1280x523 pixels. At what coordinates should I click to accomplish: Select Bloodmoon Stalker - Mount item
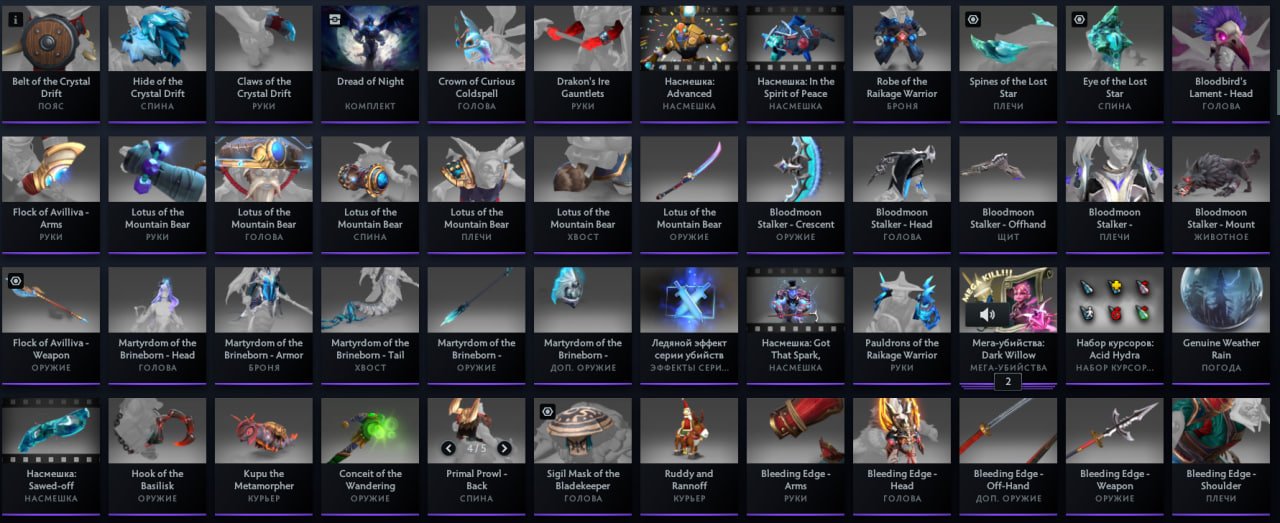1221,190
